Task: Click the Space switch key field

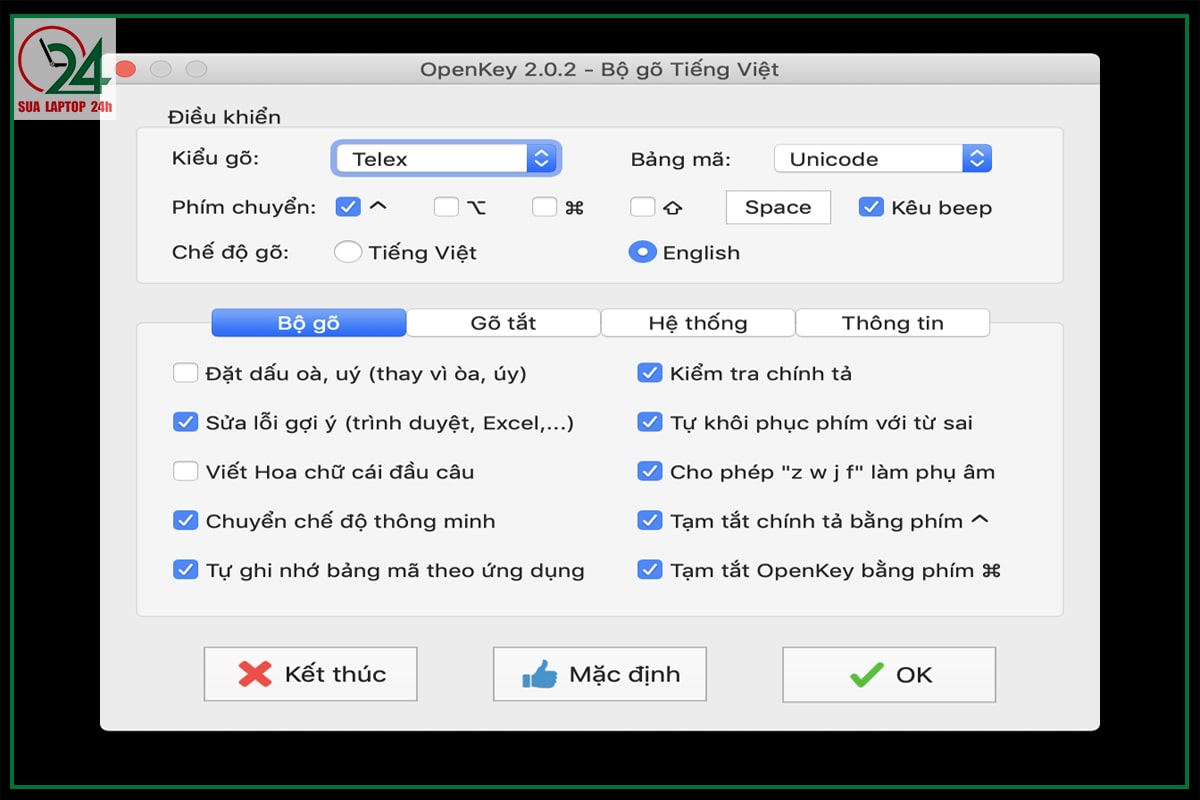Action: pyautogui.click(x=778, y=207)
